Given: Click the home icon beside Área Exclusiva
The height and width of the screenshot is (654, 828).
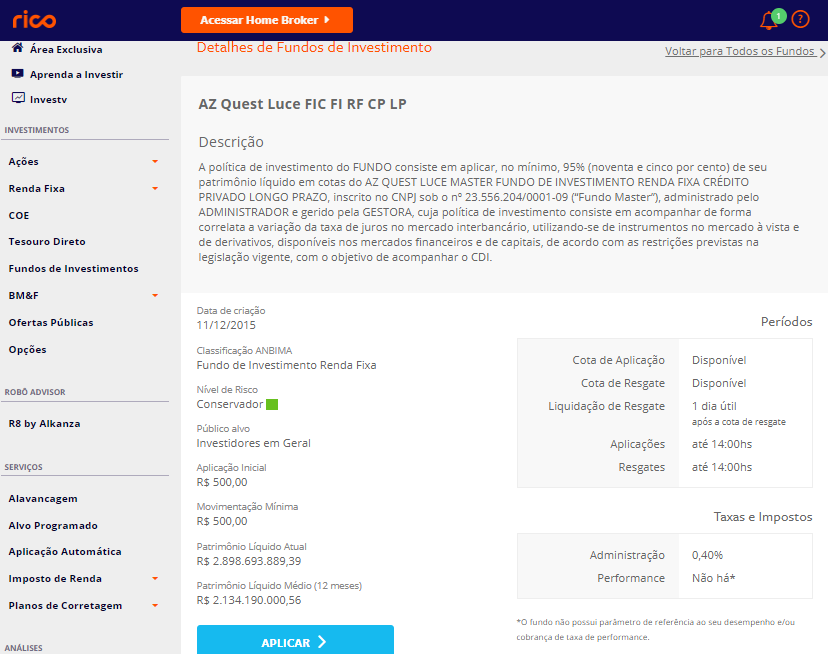Looking at the screenshot, I should pyautogui.click(x=17, y=48).
